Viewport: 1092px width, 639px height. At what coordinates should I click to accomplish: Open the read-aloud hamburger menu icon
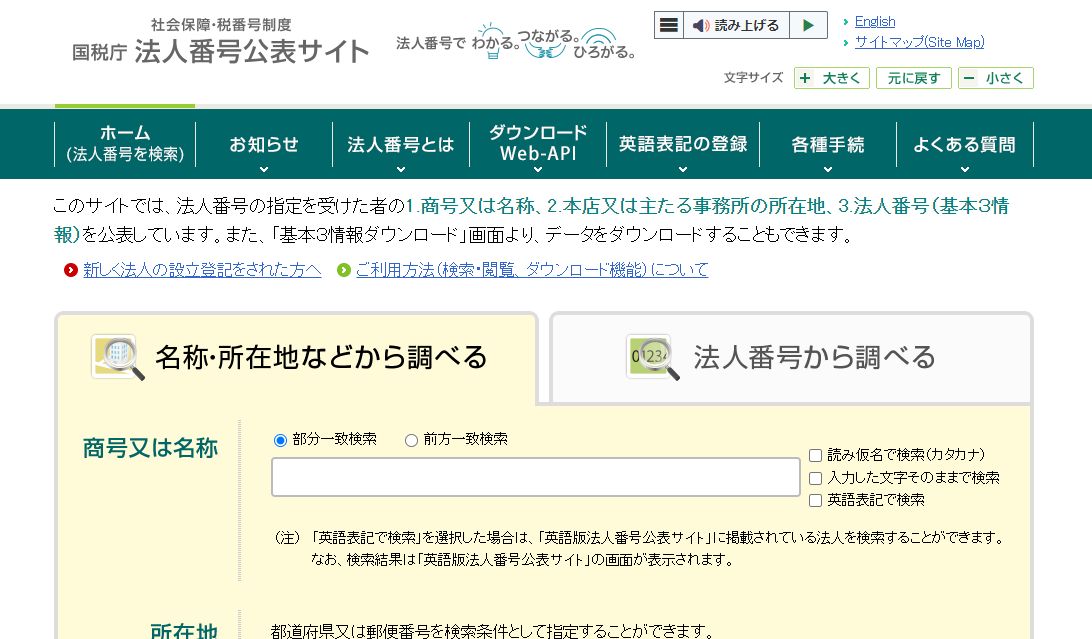(x=669, y=25)
